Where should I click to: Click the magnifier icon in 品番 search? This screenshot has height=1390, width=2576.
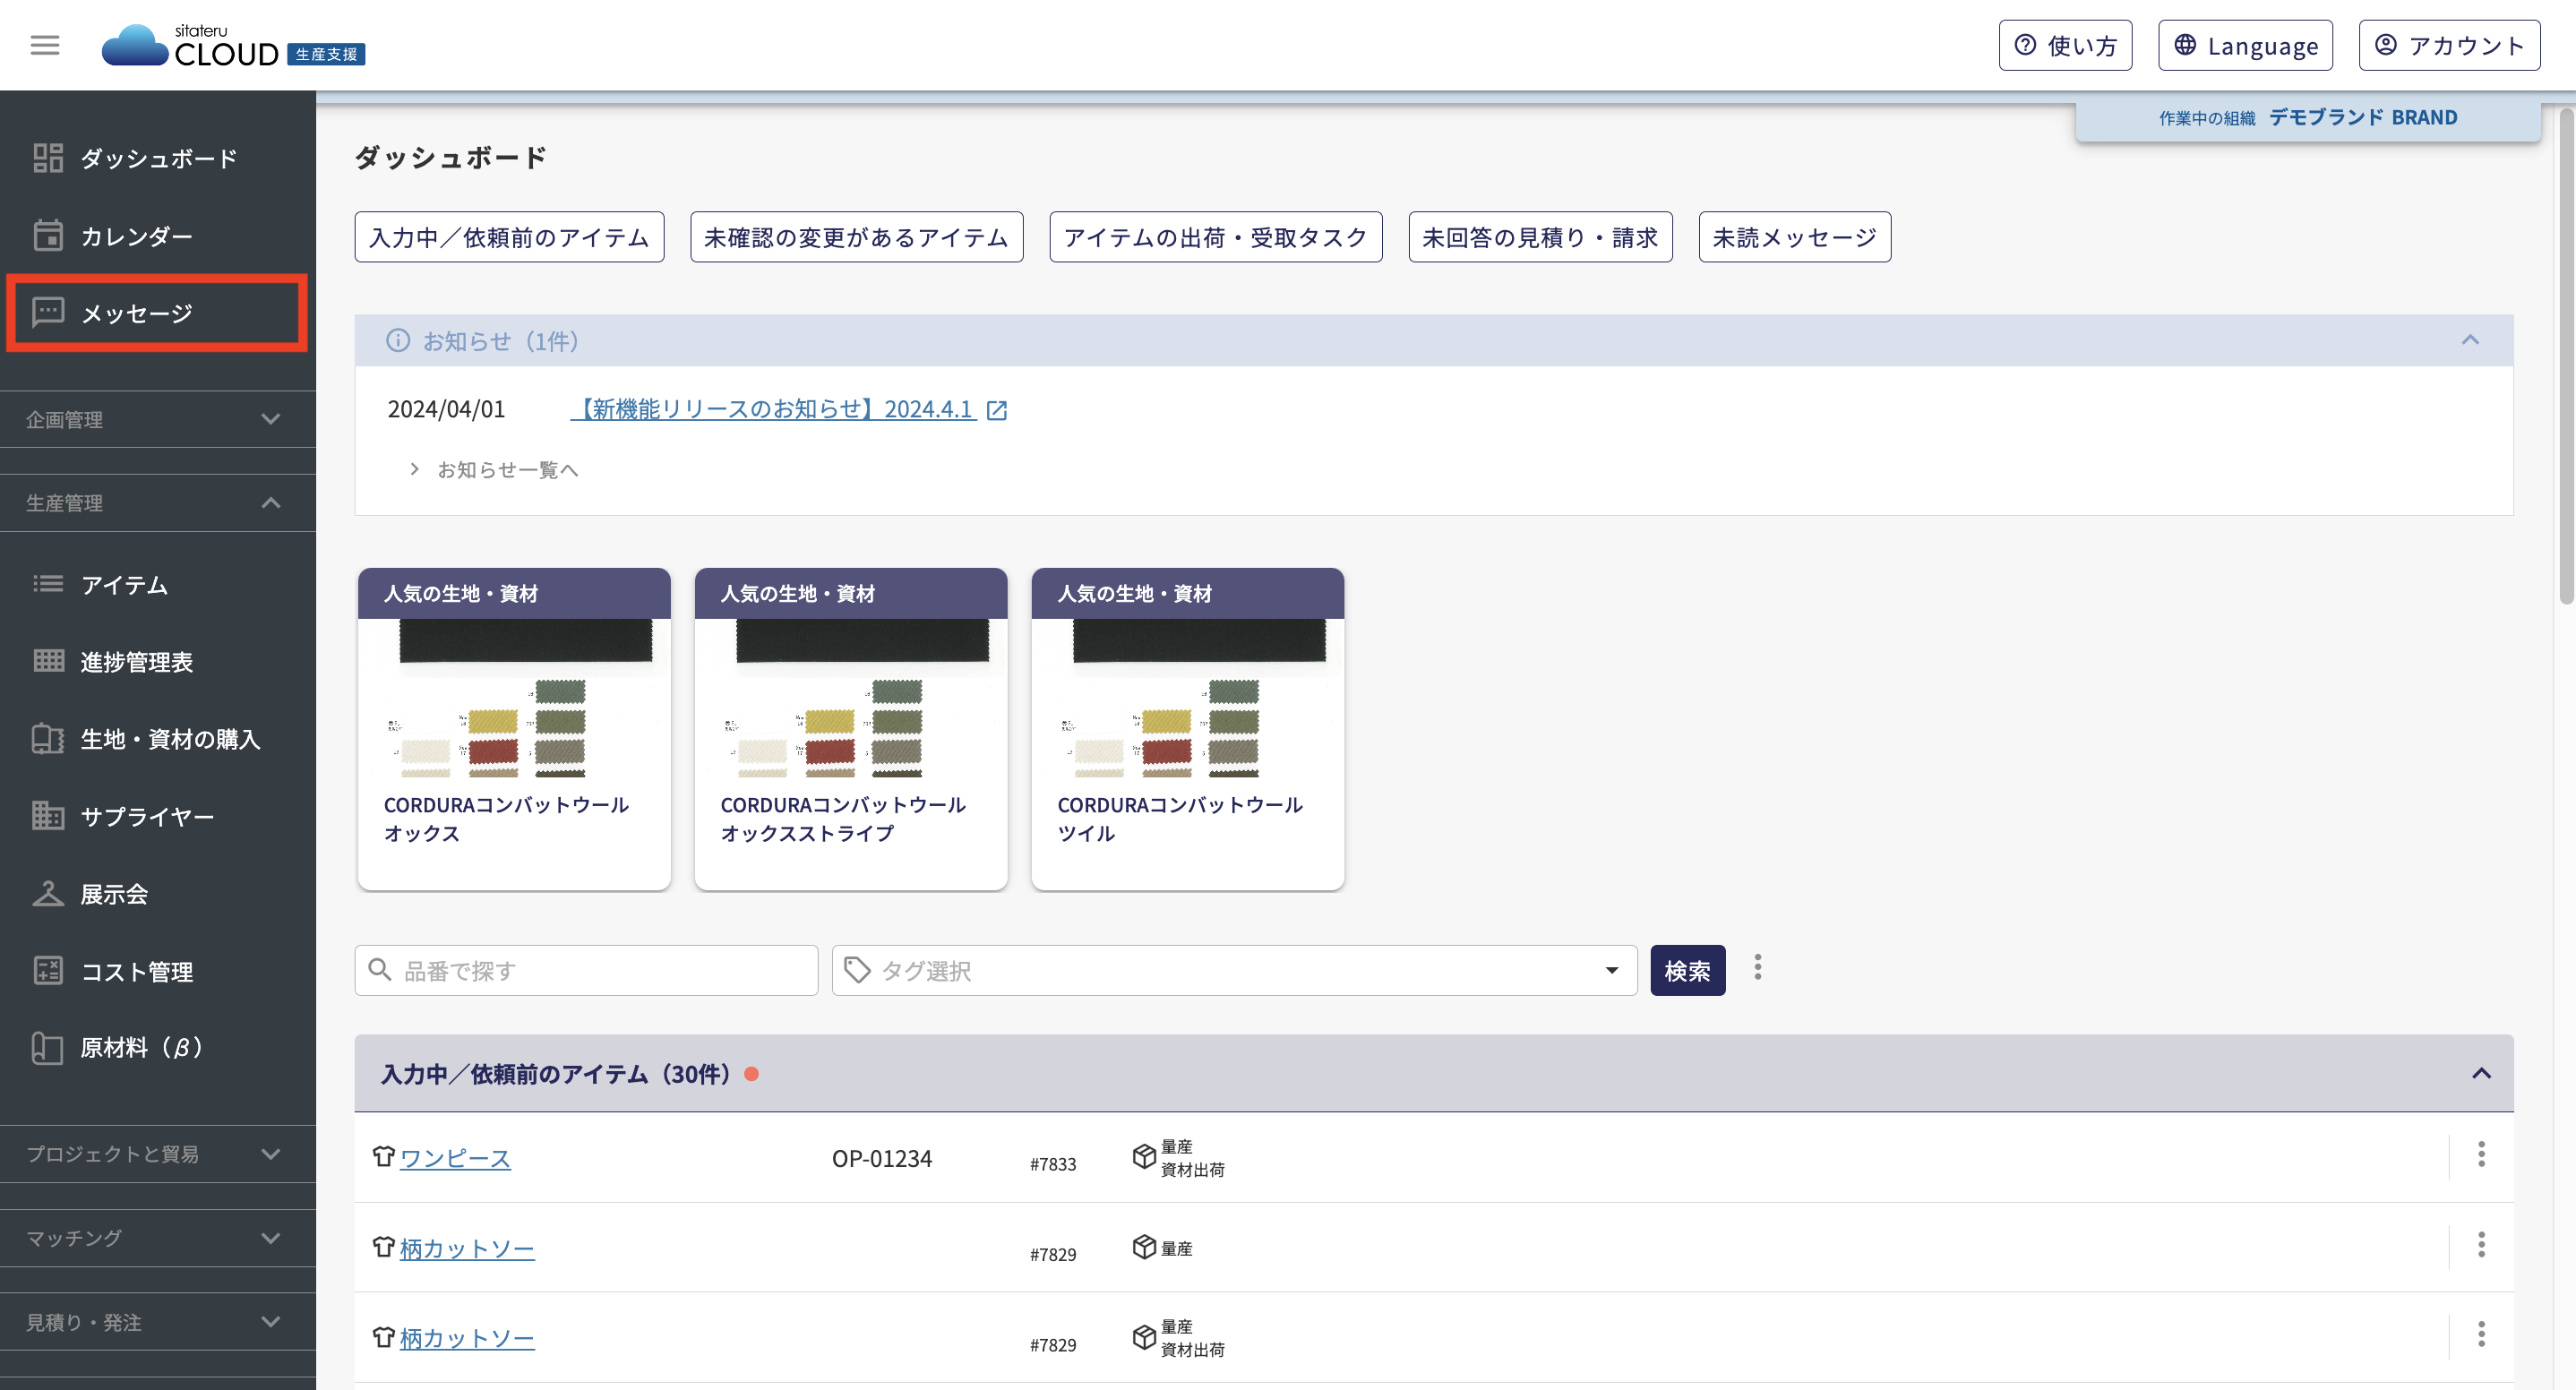pos(380,969)
